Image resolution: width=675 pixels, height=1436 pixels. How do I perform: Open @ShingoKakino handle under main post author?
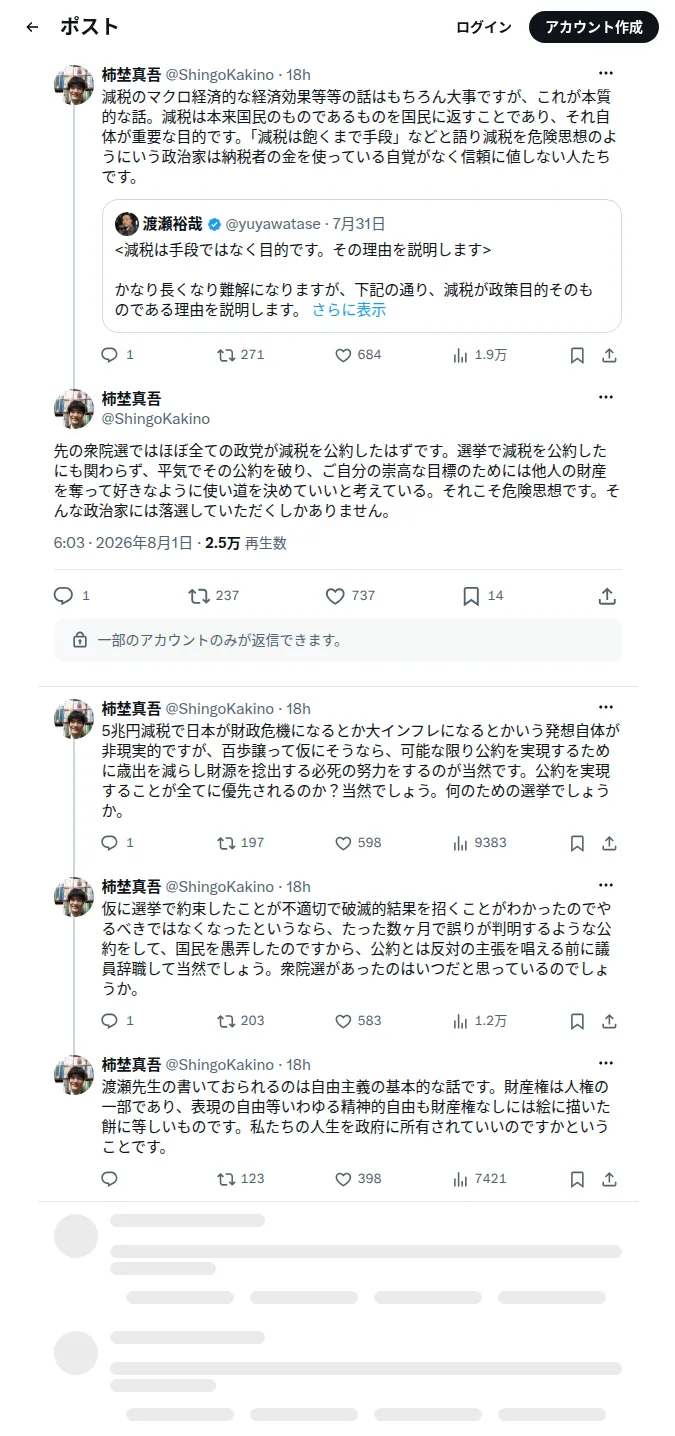pos(156,419)
